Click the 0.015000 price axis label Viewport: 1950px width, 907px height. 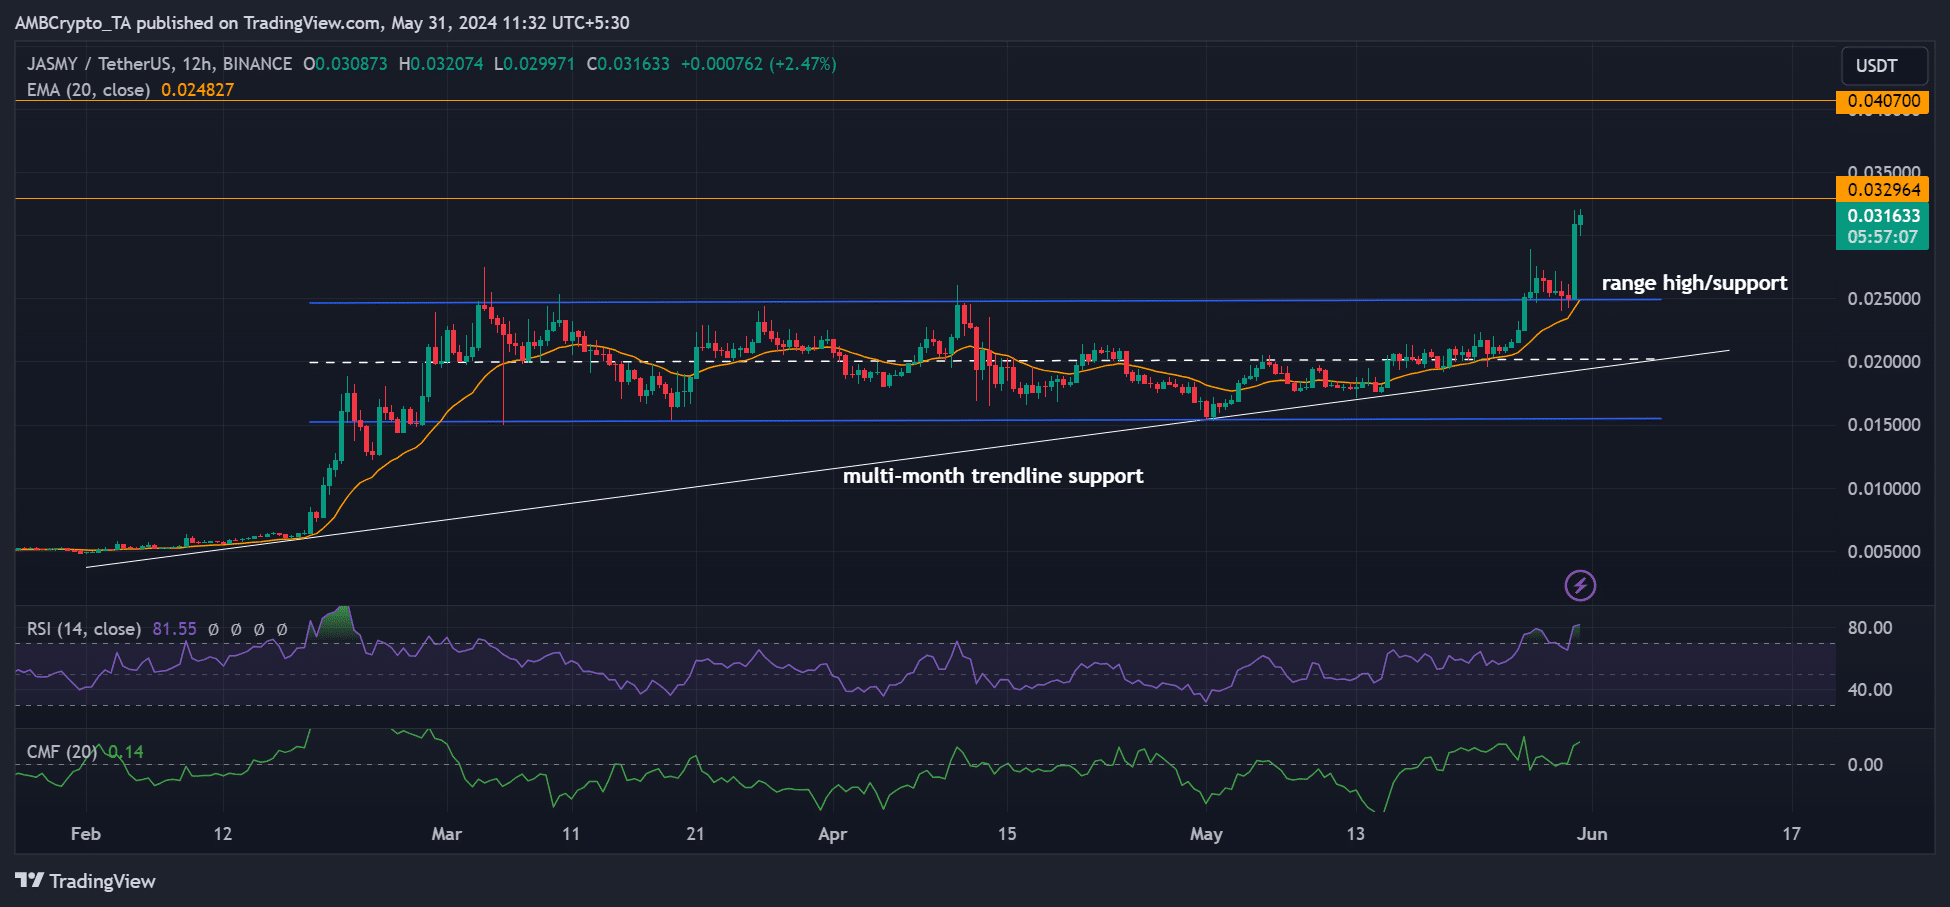1884,425
